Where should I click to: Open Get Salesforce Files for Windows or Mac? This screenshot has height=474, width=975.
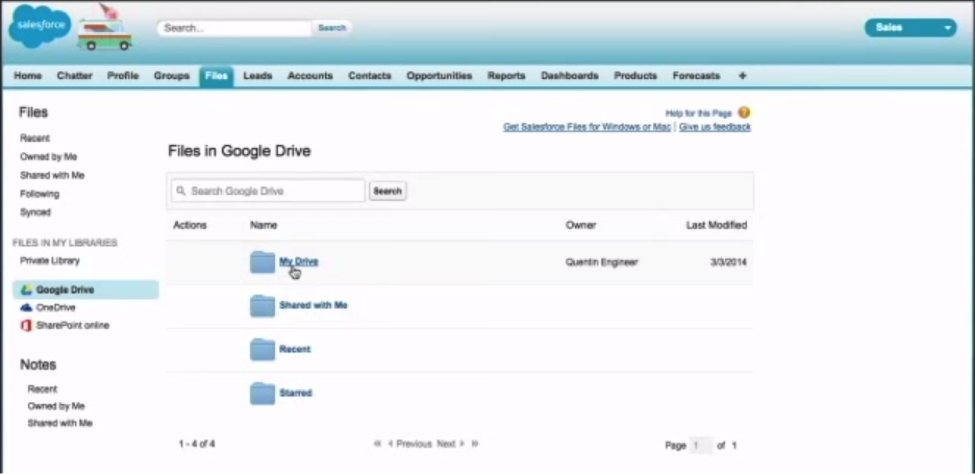tap(587, 127)
